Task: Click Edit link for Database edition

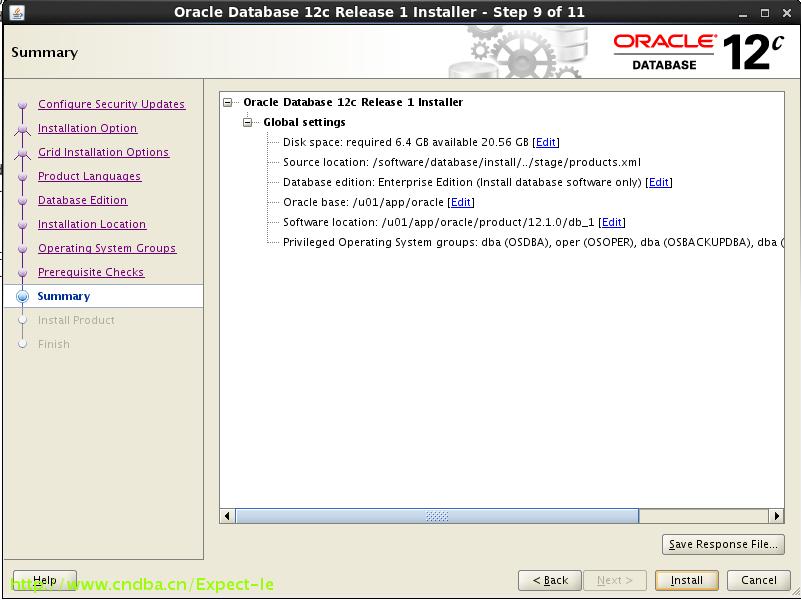Action: click(658, 182)
